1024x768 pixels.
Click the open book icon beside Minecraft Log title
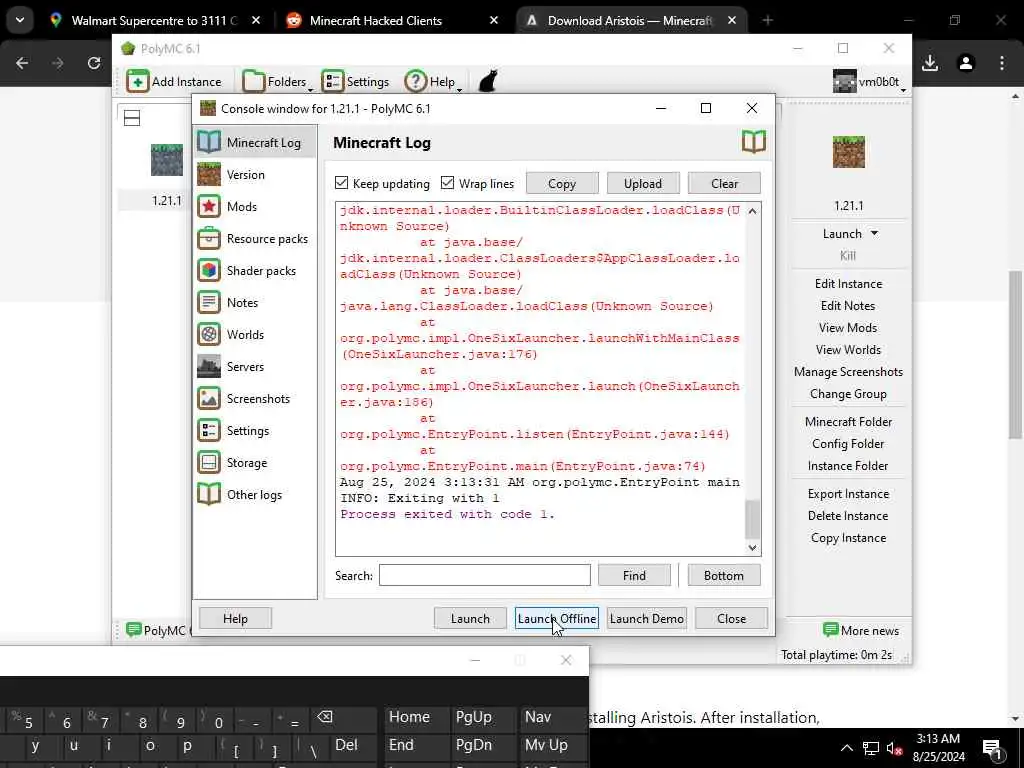coord(754,142)
